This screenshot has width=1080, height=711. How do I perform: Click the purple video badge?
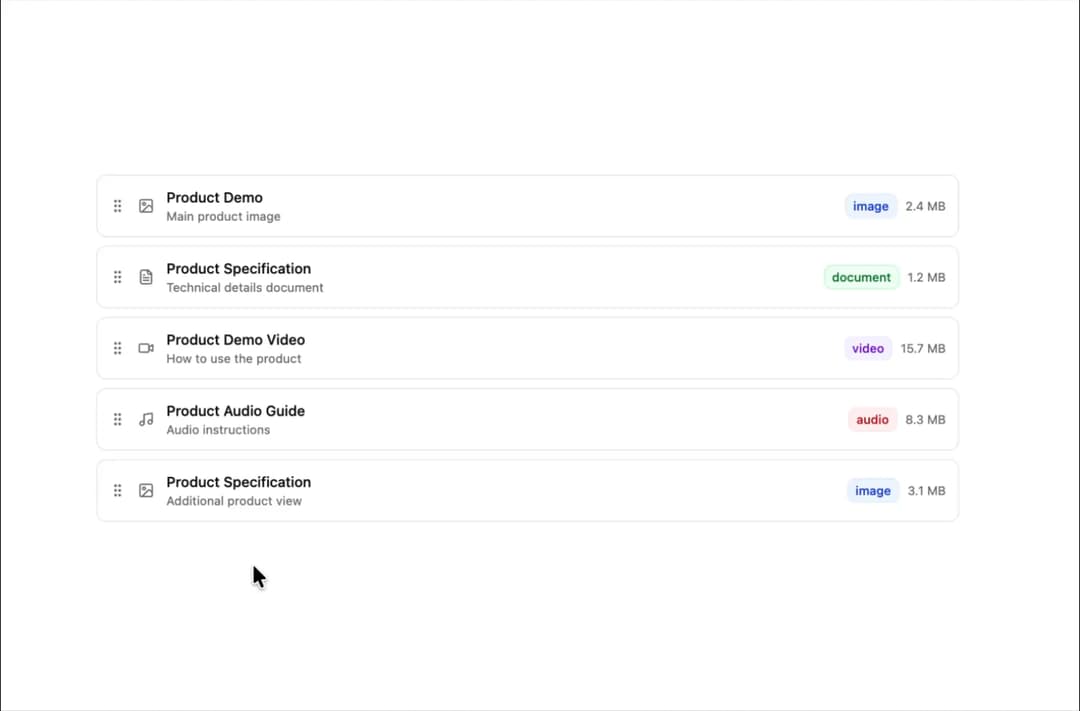[x=868, y=349]
